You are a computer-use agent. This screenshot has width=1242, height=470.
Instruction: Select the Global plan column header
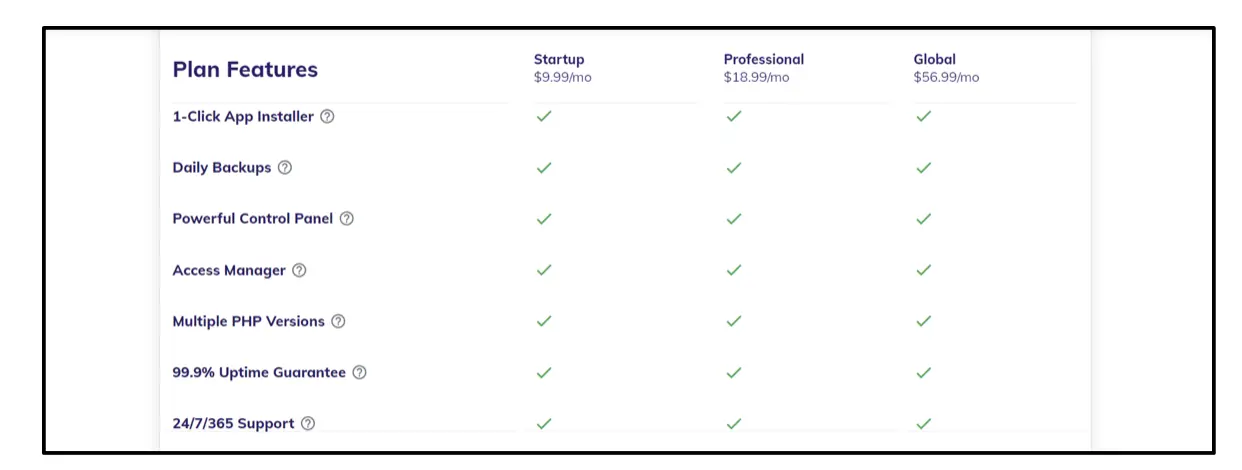click(935, 59)
